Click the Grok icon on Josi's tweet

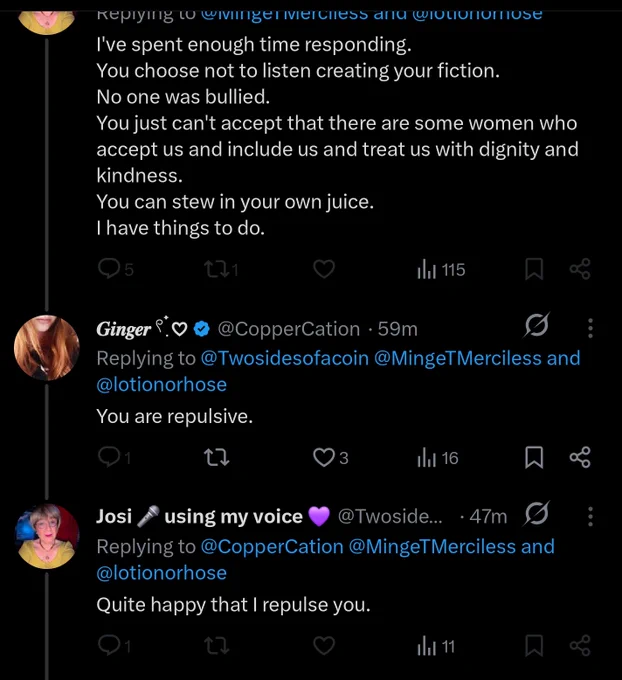click(537, 513)
